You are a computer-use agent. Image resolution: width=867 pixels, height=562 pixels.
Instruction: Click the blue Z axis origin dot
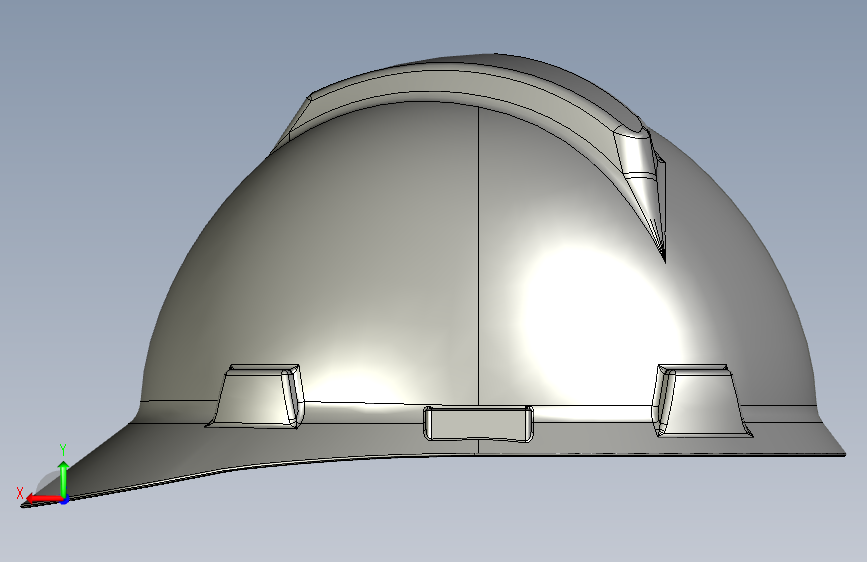[x=65, y=501]
